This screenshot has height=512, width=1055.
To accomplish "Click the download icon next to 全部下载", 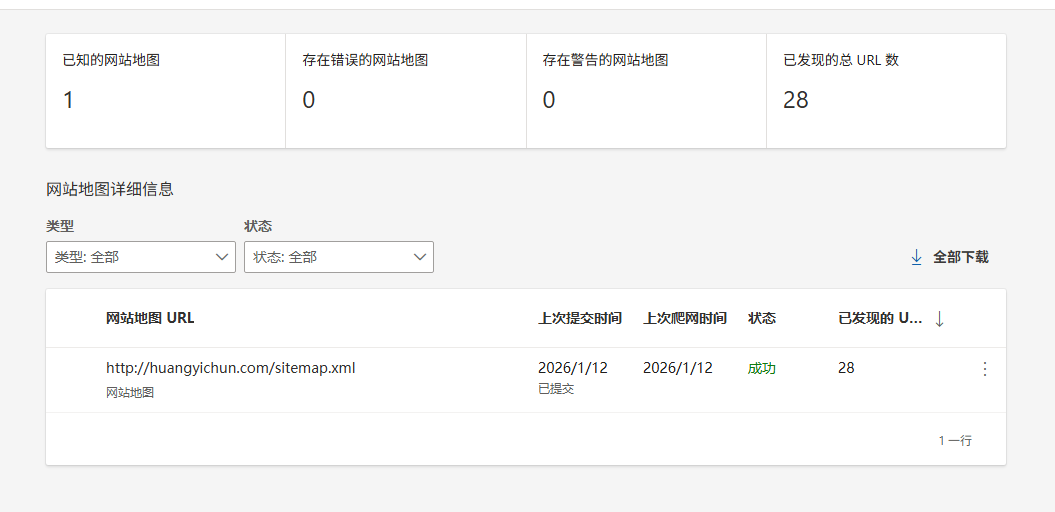I will 916,257.
